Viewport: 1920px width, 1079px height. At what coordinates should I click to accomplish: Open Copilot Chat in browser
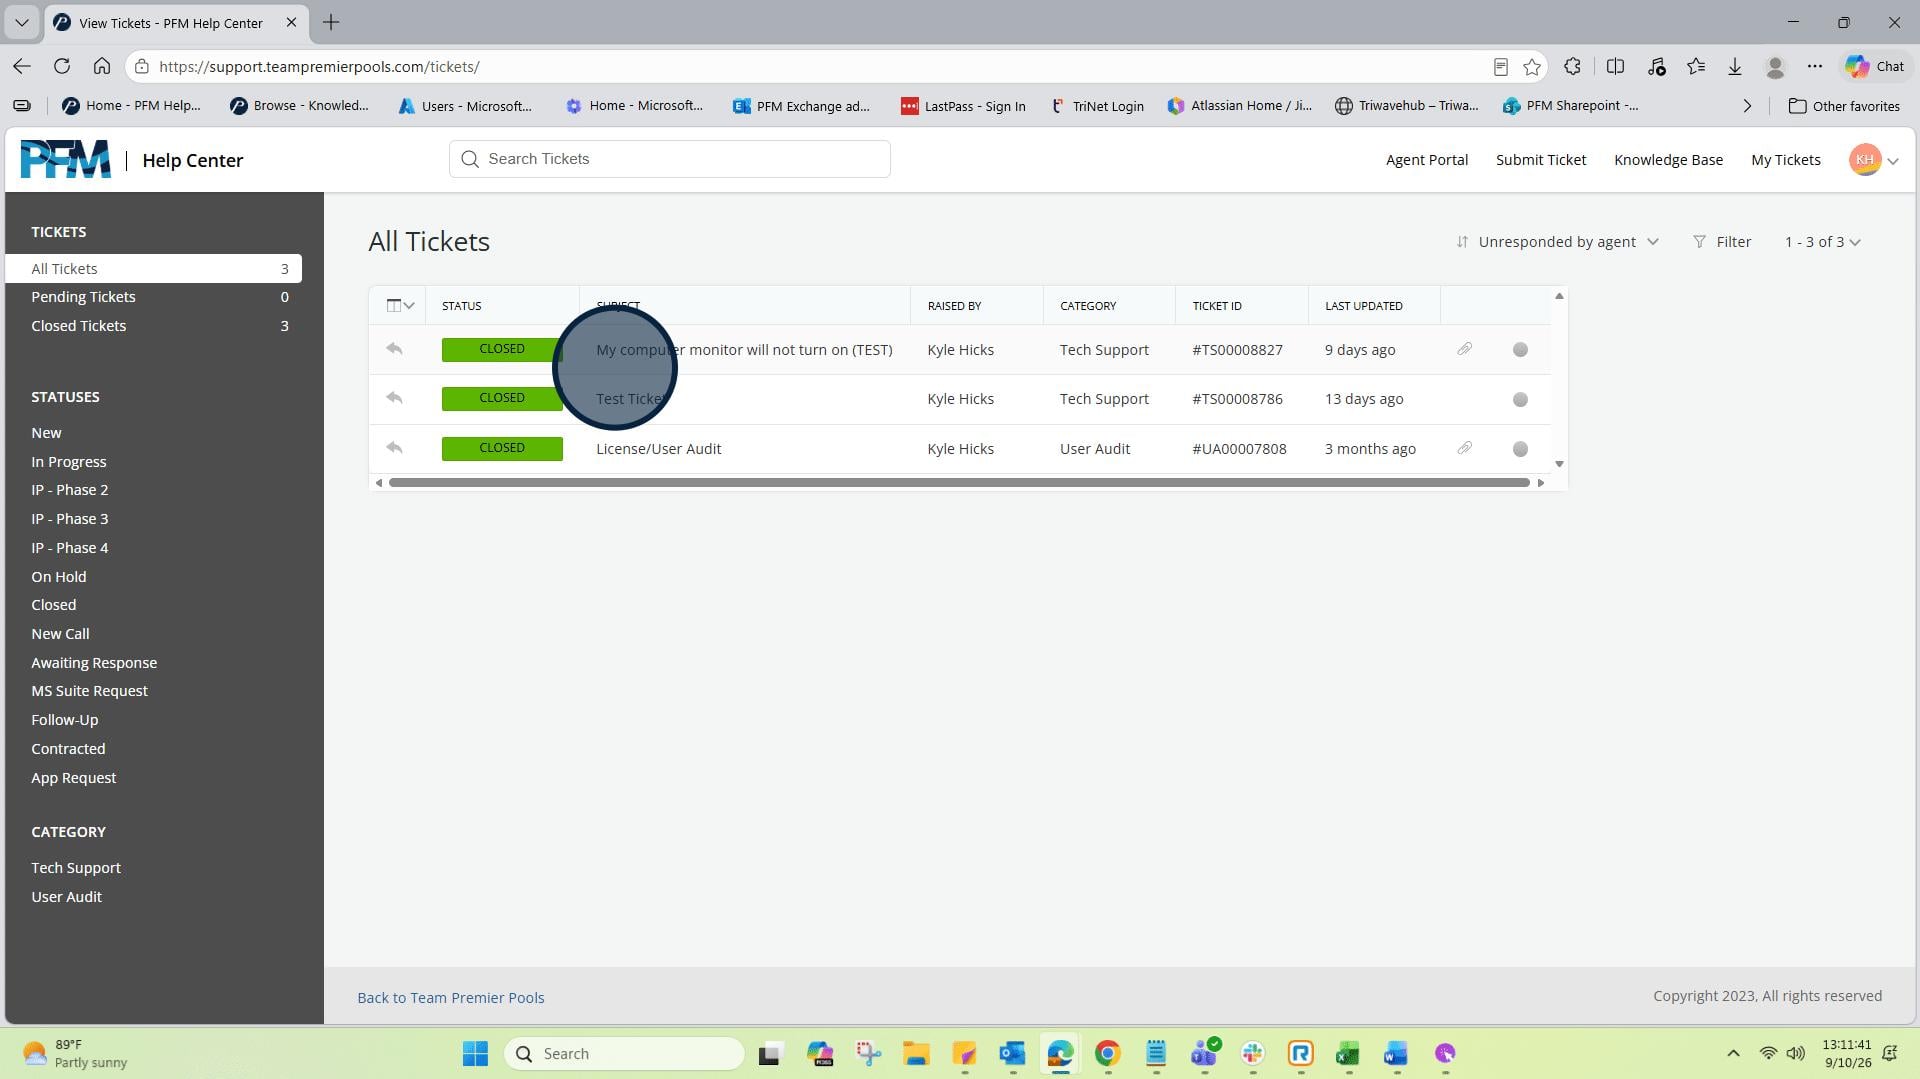pyautogui.click(x=1875, y=66)
